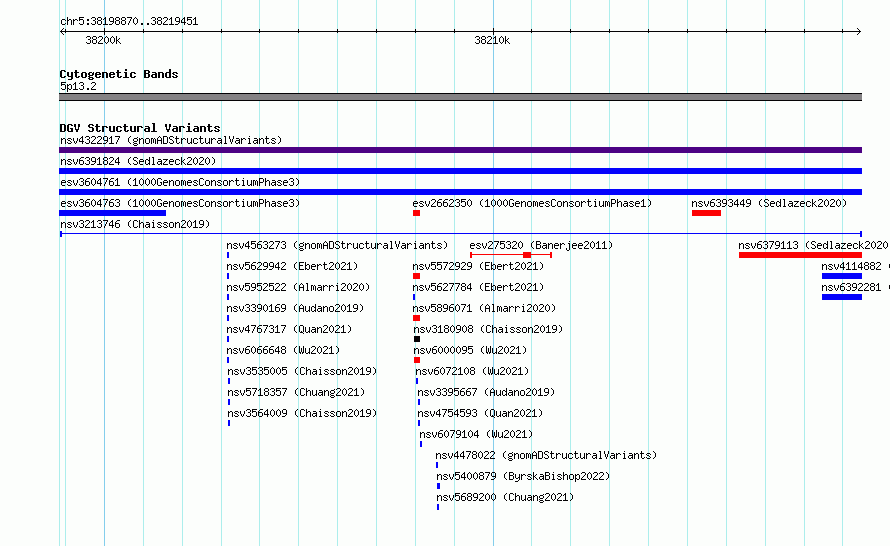Screen dimensions: 890x546
Task: Open nsv6072108 (Wu2021) label
Action: coord(472,371)
